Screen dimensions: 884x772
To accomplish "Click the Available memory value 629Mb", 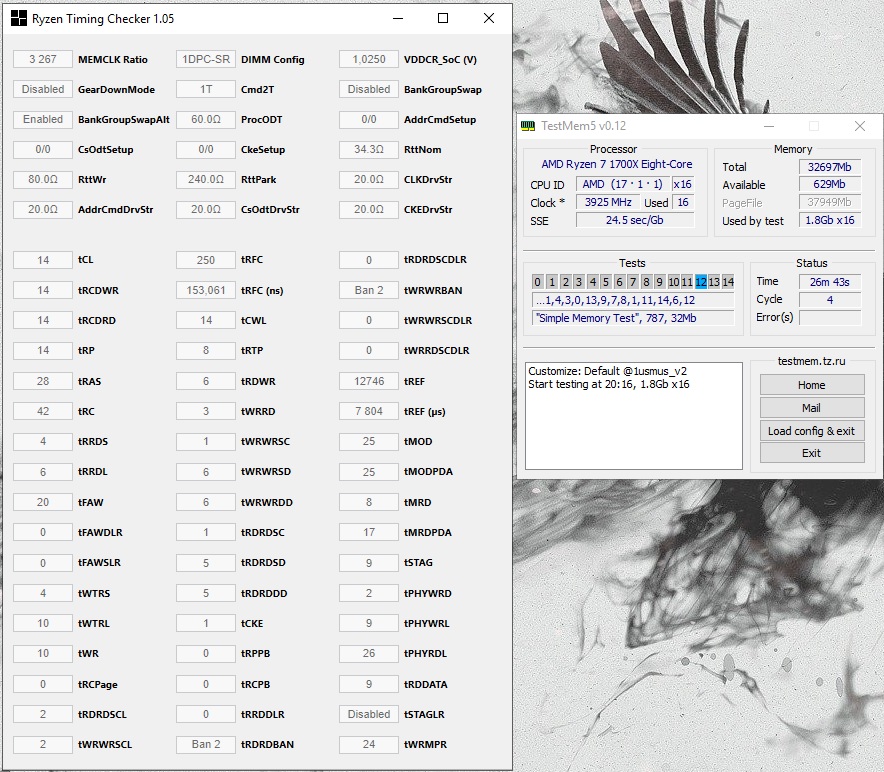I will click(x=830, y=184).
